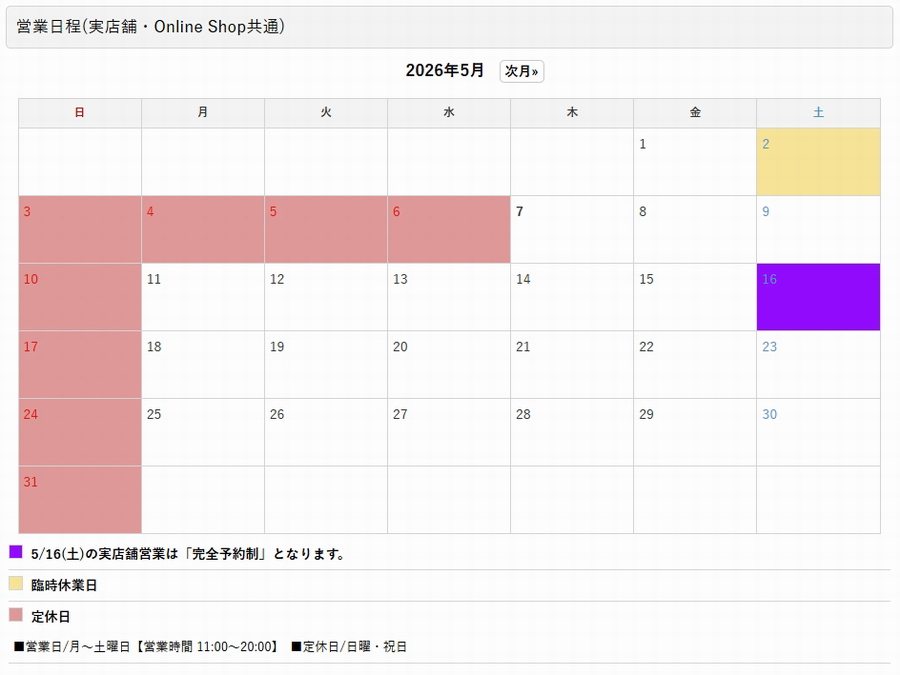This screenshot has width=900, height=675.
Task: Select date 29 in the calendar
Action: tap(695, 432)
